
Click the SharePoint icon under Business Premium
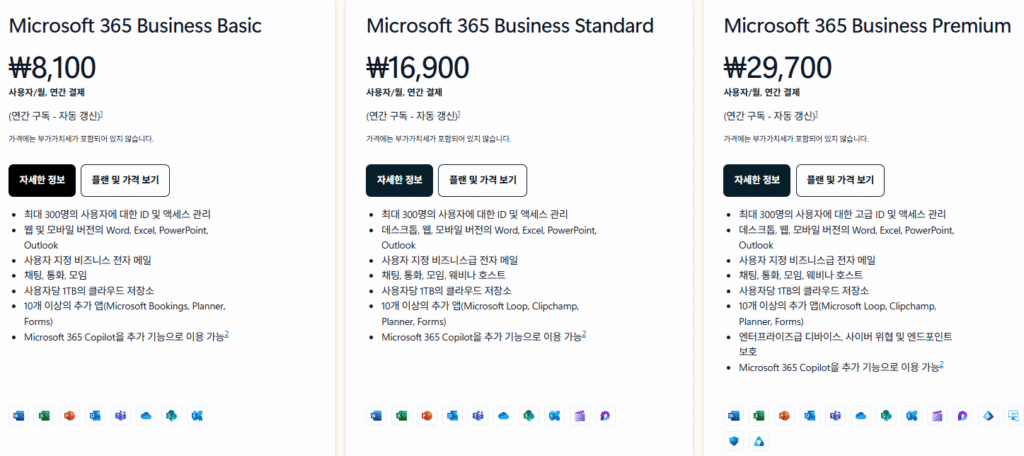pyautogui.click(x=887, y=415)
